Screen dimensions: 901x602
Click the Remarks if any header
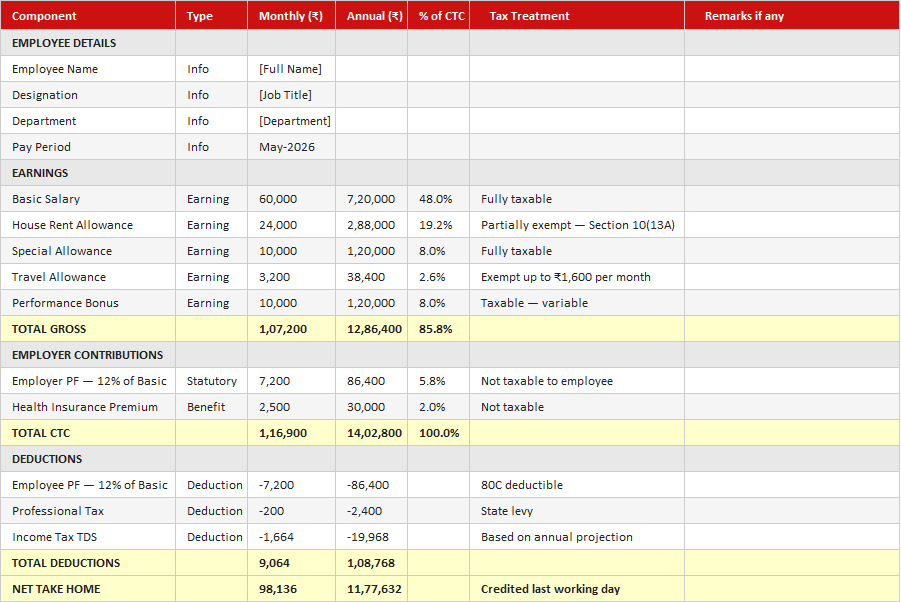(792, 16)
